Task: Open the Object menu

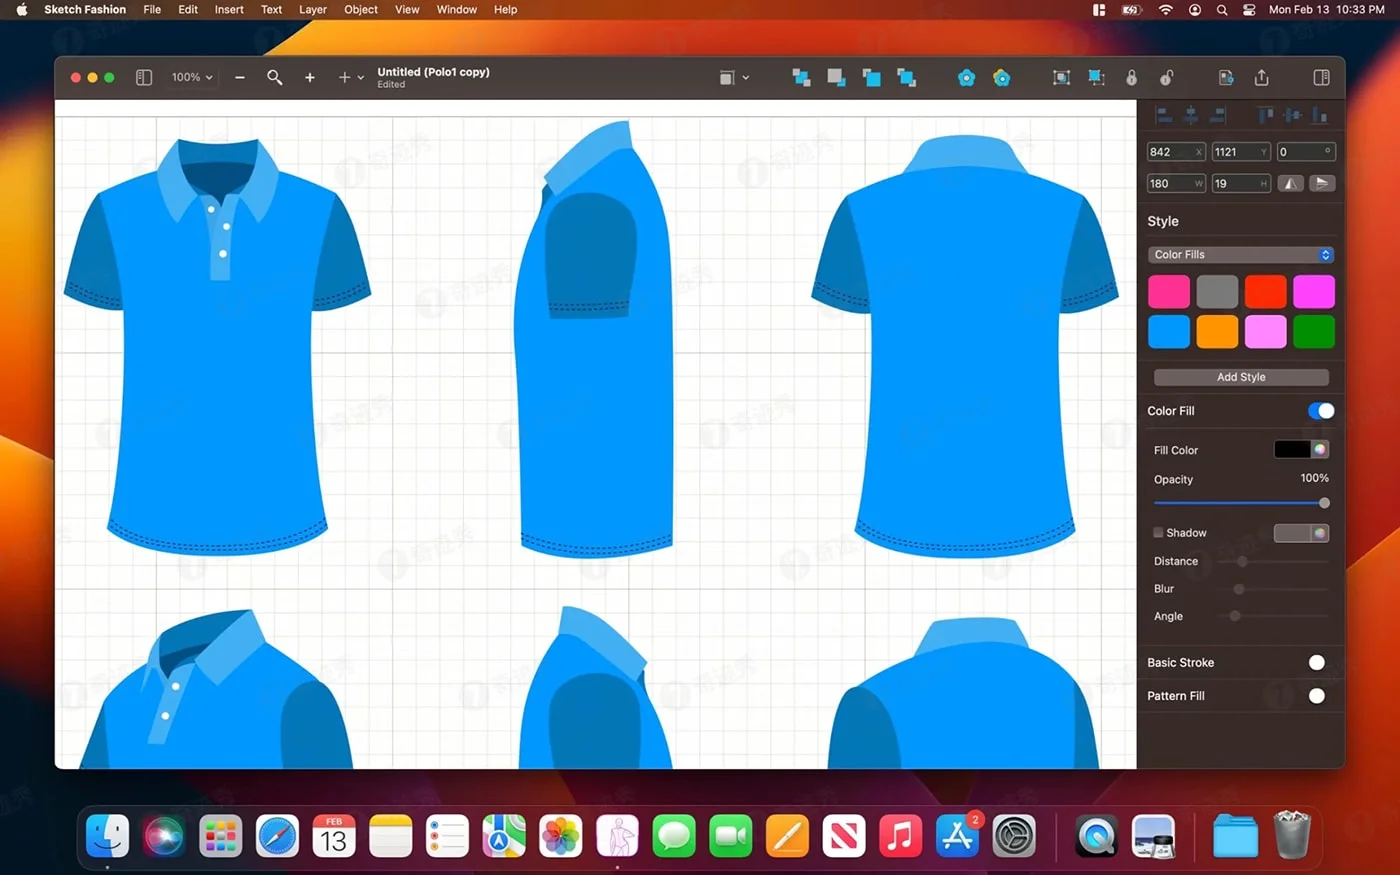Action: [360, 9]
